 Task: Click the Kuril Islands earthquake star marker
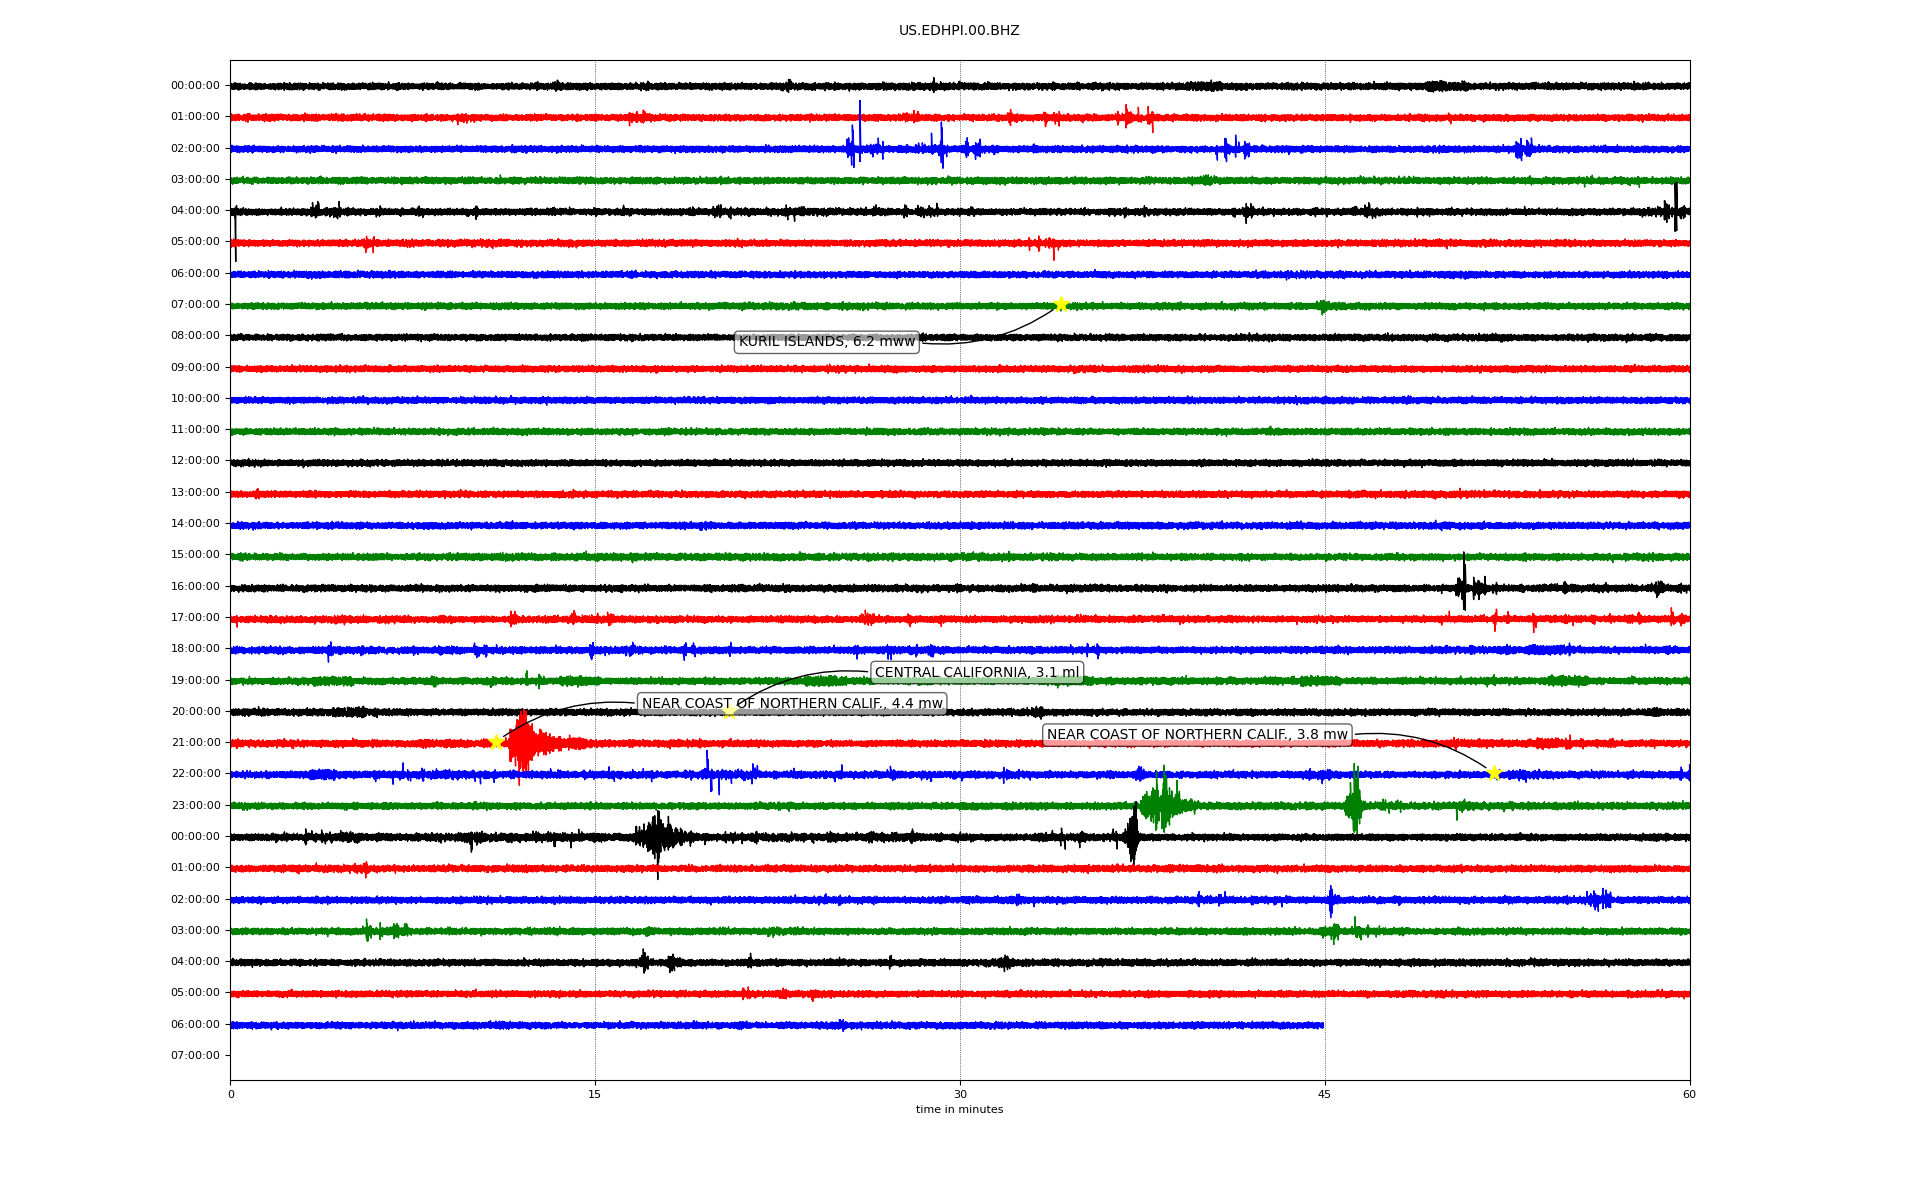tap(1061, 304)
